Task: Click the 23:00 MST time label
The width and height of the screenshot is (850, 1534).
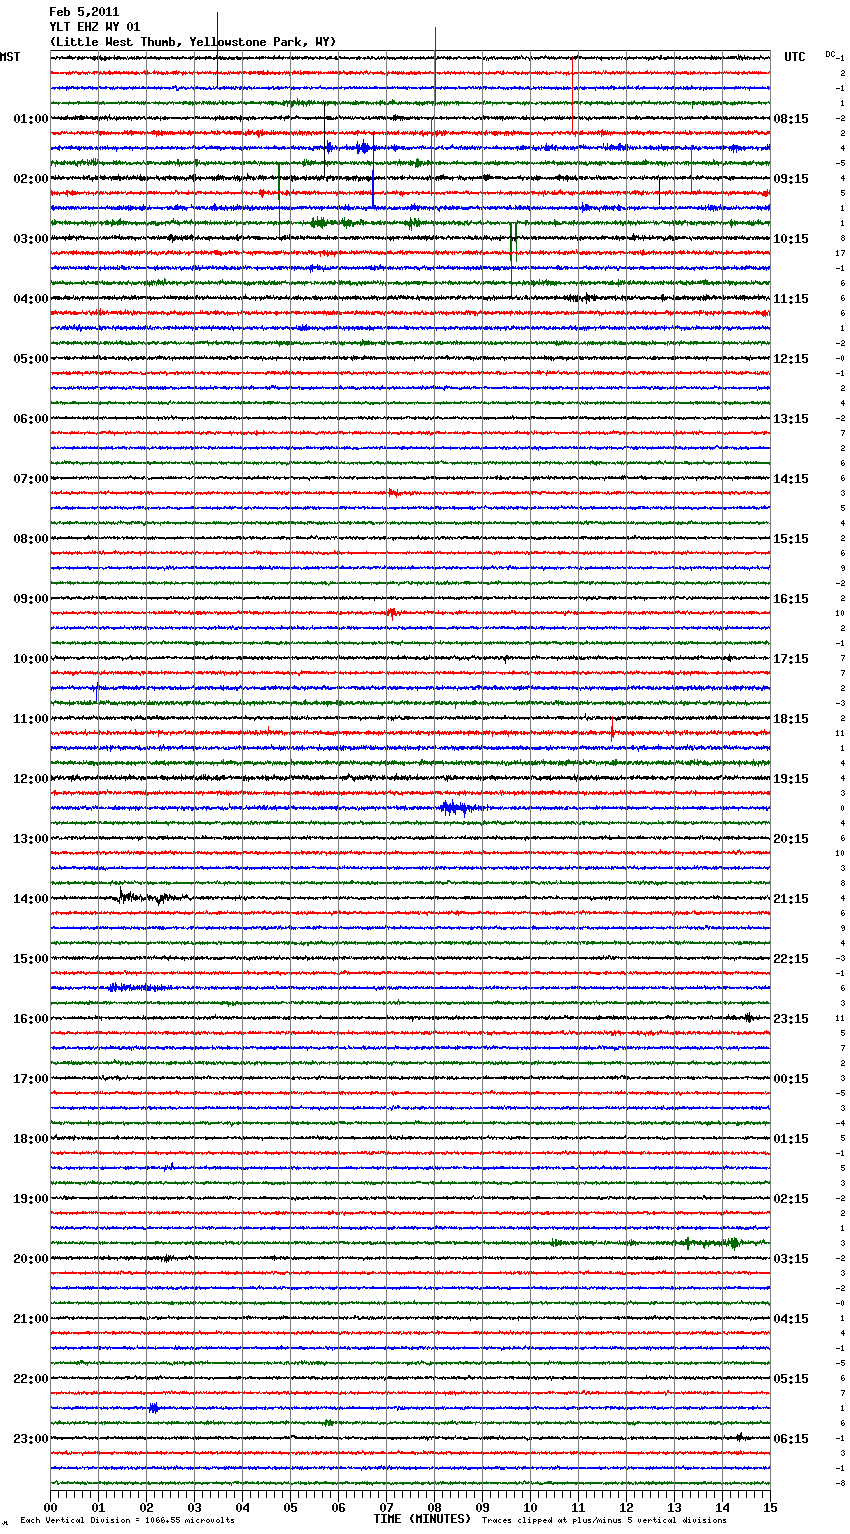Action: (31, 1439)
